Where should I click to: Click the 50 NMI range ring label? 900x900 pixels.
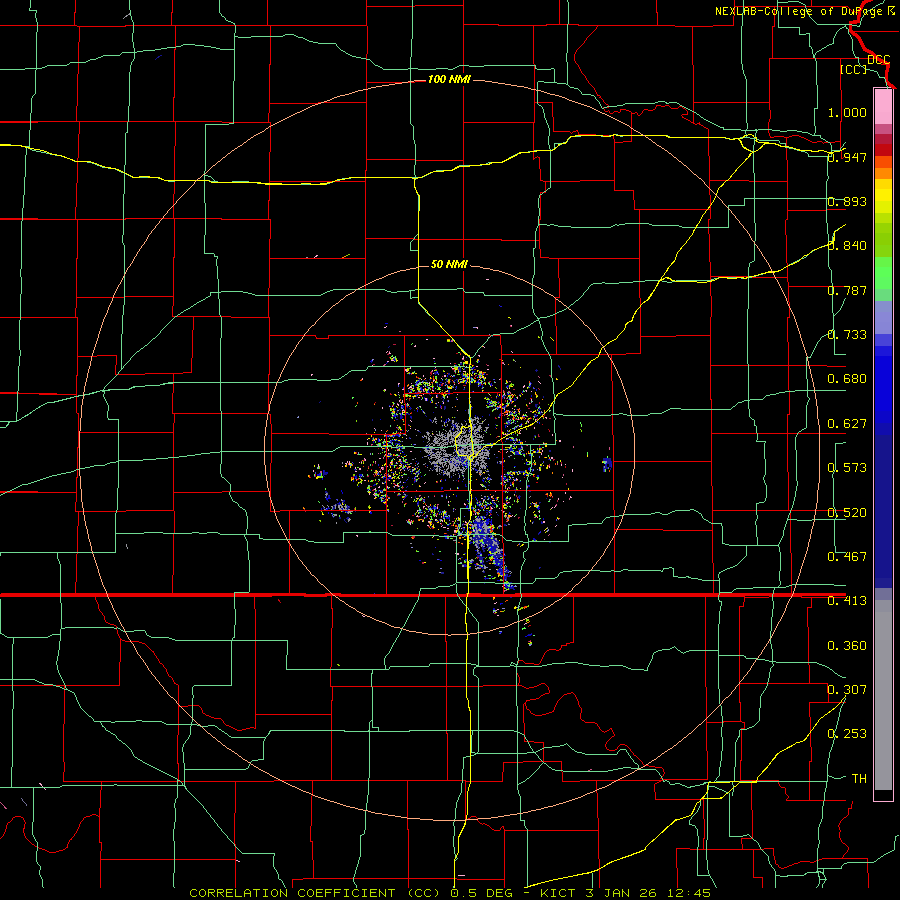(x=449, y=264)
